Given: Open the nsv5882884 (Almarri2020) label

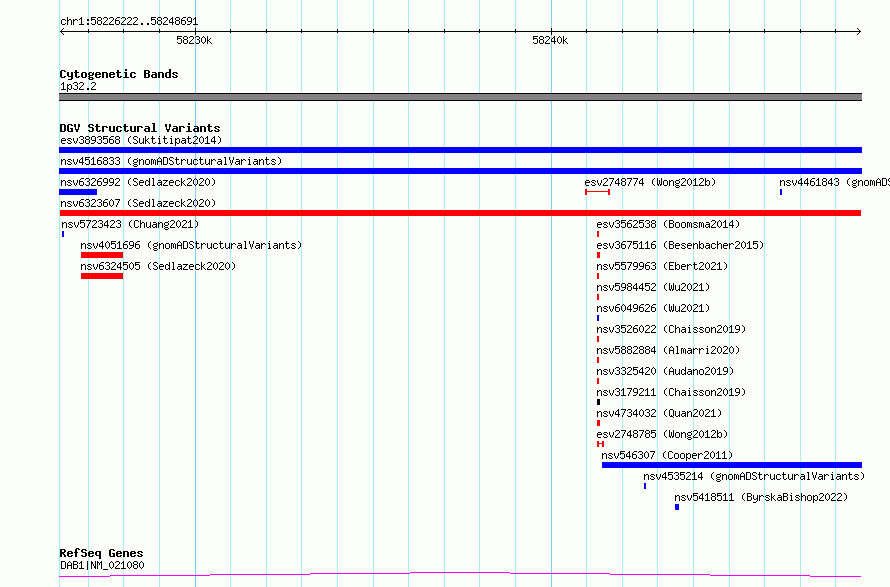Looking at the screenshot, I should [x=668, y=350].
